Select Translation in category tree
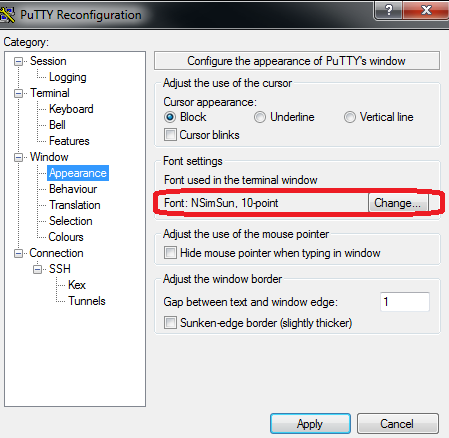The image size is (449, 438). point(75,205)
